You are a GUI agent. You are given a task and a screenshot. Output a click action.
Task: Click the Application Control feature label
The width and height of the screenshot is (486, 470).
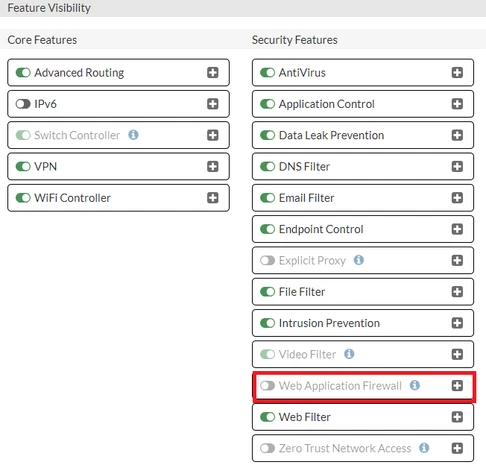[x=327, y=104]
